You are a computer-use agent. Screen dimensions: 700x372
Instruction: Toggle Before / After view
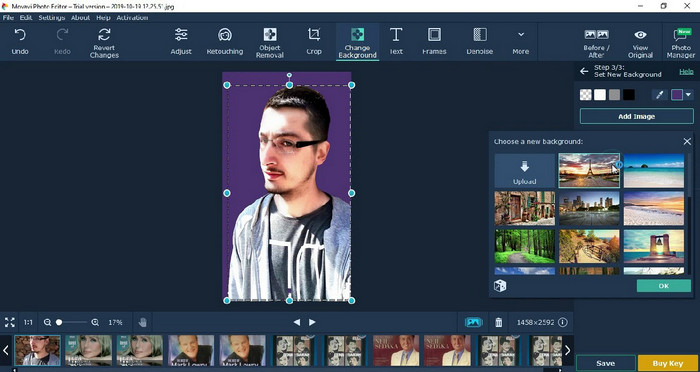click(x=596, y=44)
